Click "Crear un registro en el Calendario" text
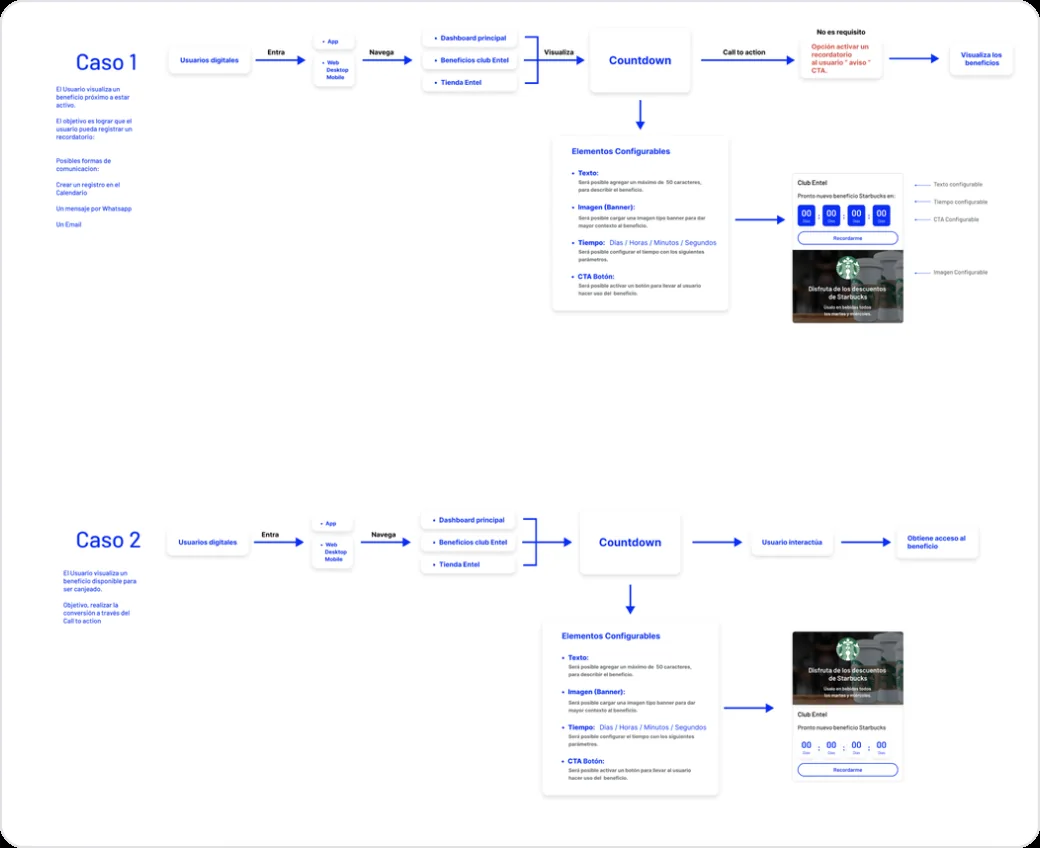This screenshot has height=848, width=1040. [88, 189]
